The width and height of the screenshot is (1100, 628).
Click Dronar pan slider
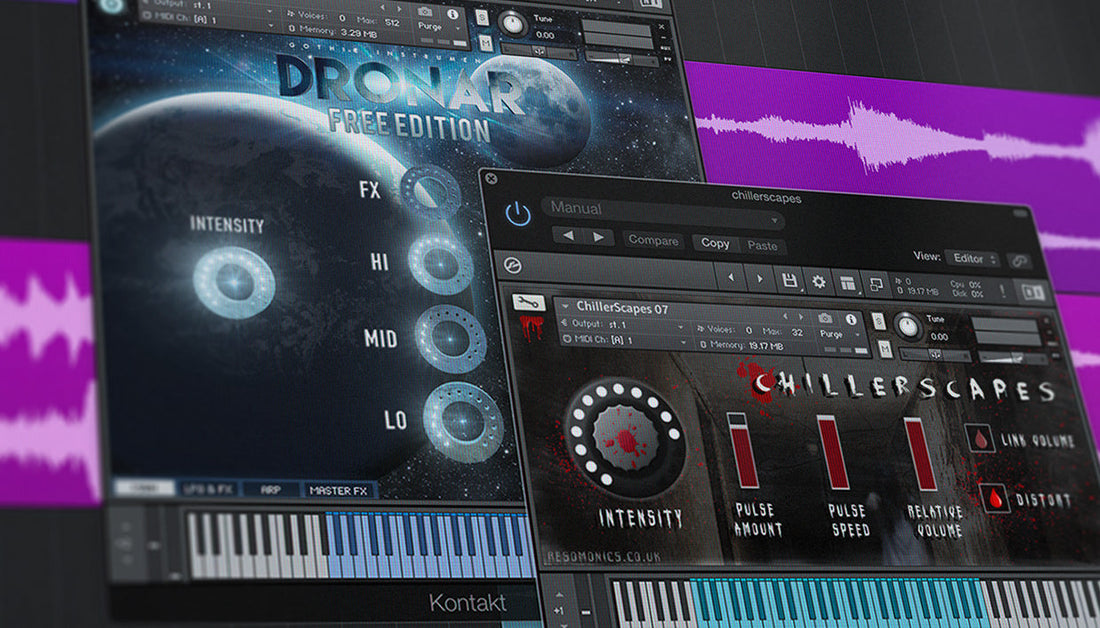click(x=539, y=51)
